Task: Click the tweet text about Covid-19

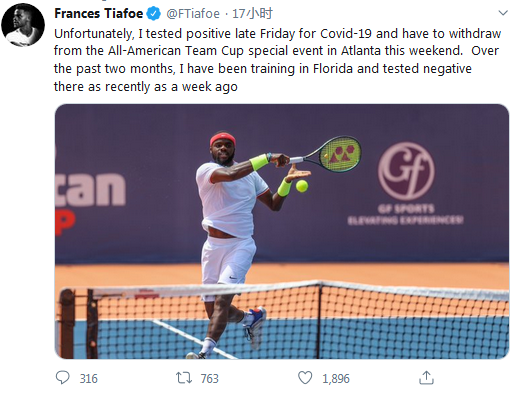Action: [277, 60]
